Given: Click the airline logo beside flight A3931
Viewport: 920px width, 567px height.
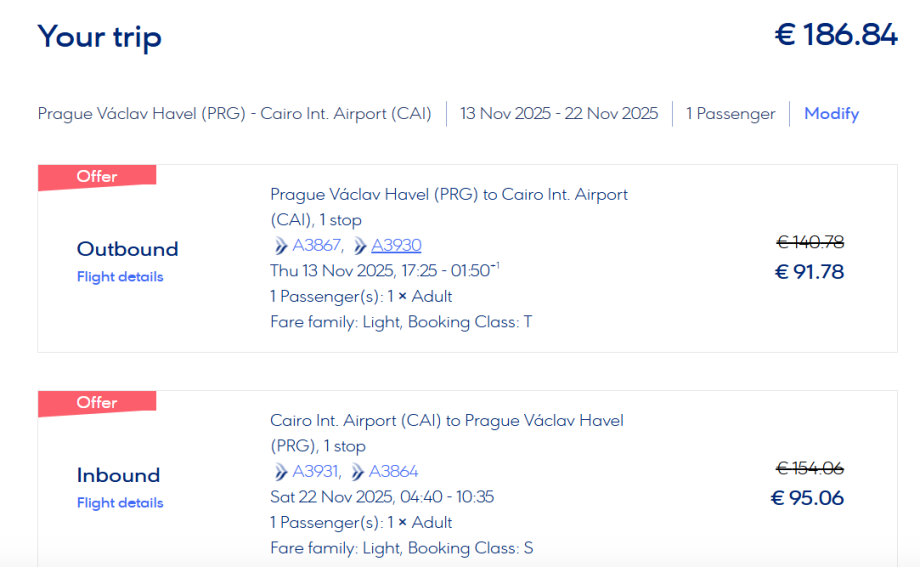Looking at the screenshot, I should click(279, 472).
